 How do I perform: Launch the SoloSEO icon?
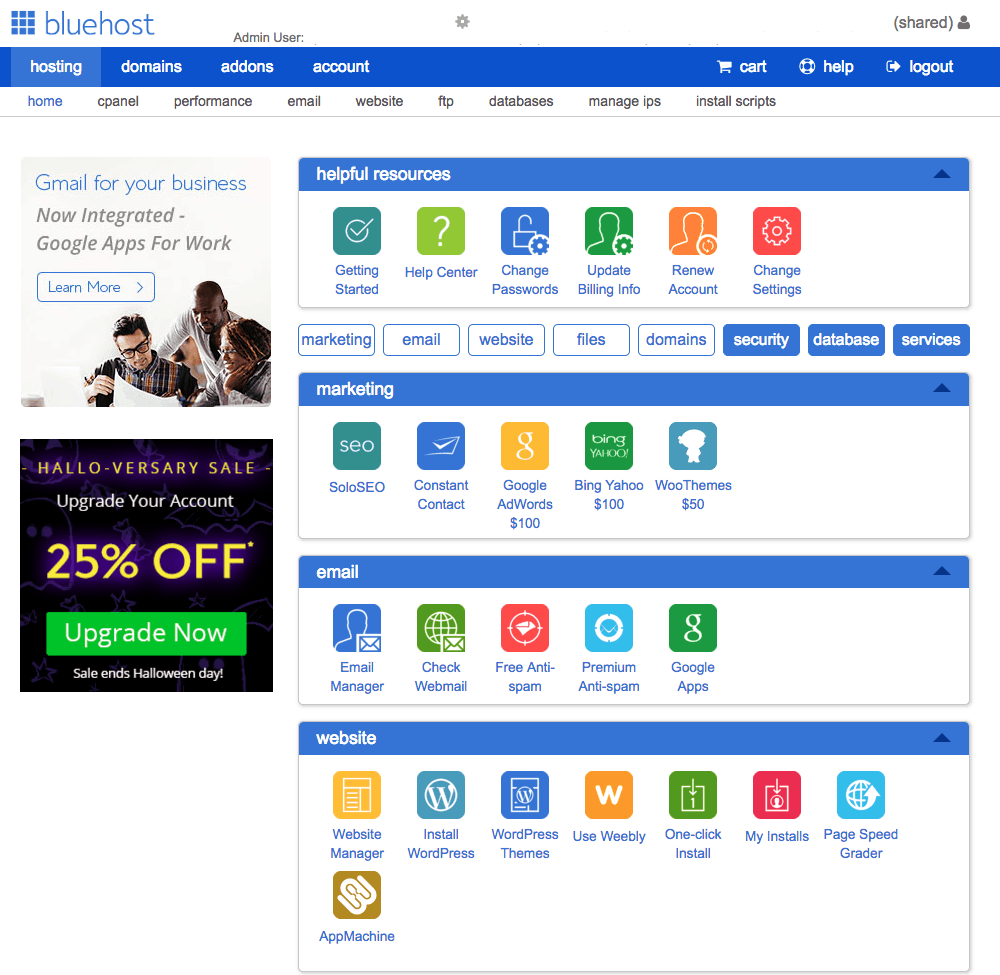tap(357, 446)
